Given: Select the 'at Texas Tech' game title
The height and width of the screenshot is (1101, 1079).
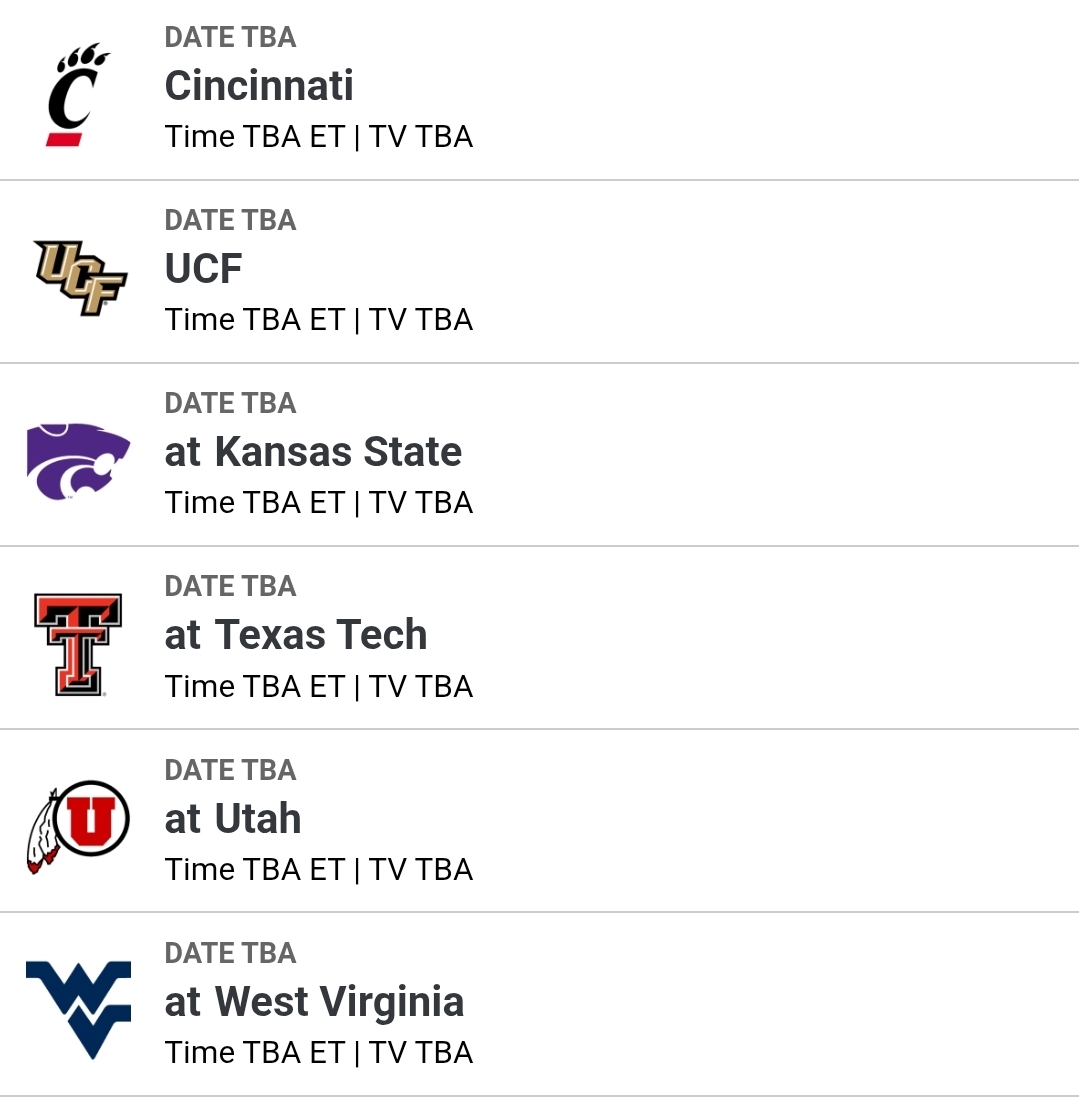Looking at the screenshot, I should pos(296,635).
